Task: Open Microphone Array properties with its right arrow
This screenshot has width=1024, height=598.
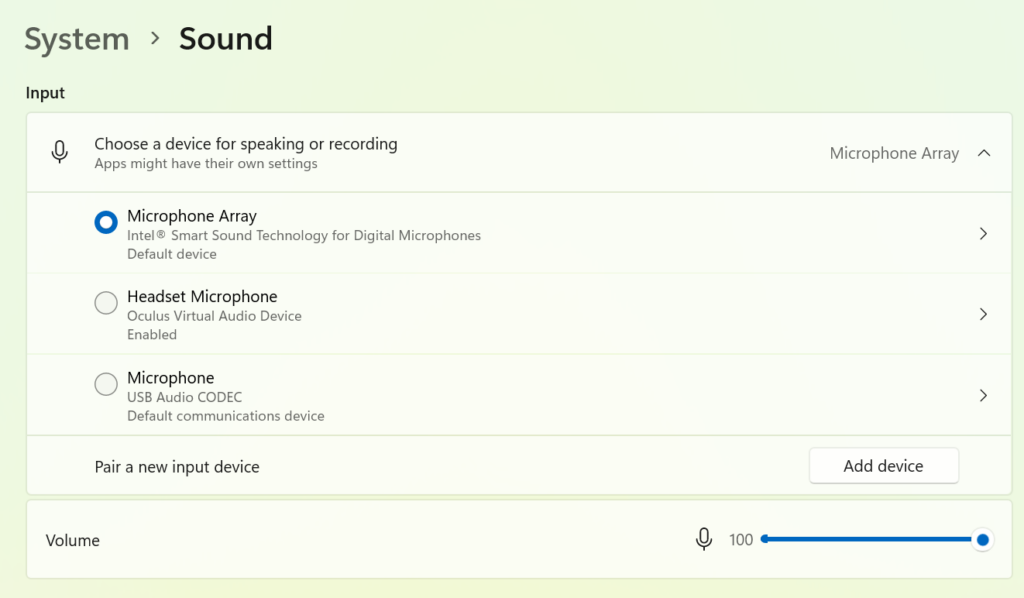Action: click(x=983, y=233)
